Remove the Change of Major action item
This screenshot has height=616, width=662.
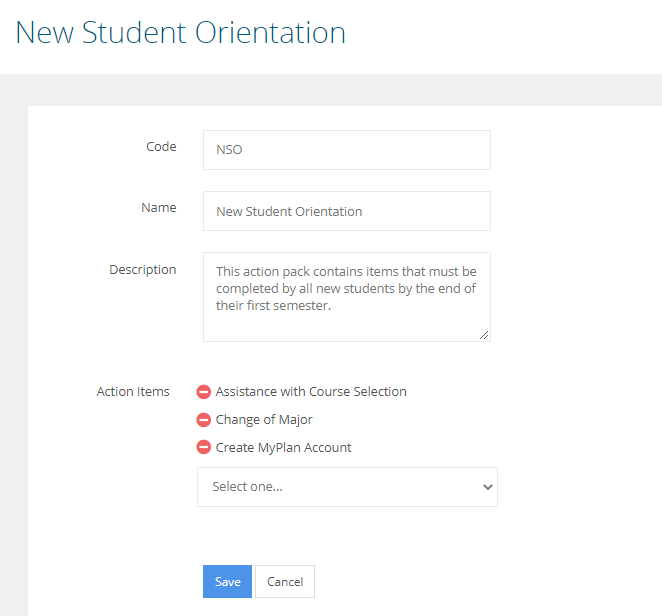(x=204, y=420)
